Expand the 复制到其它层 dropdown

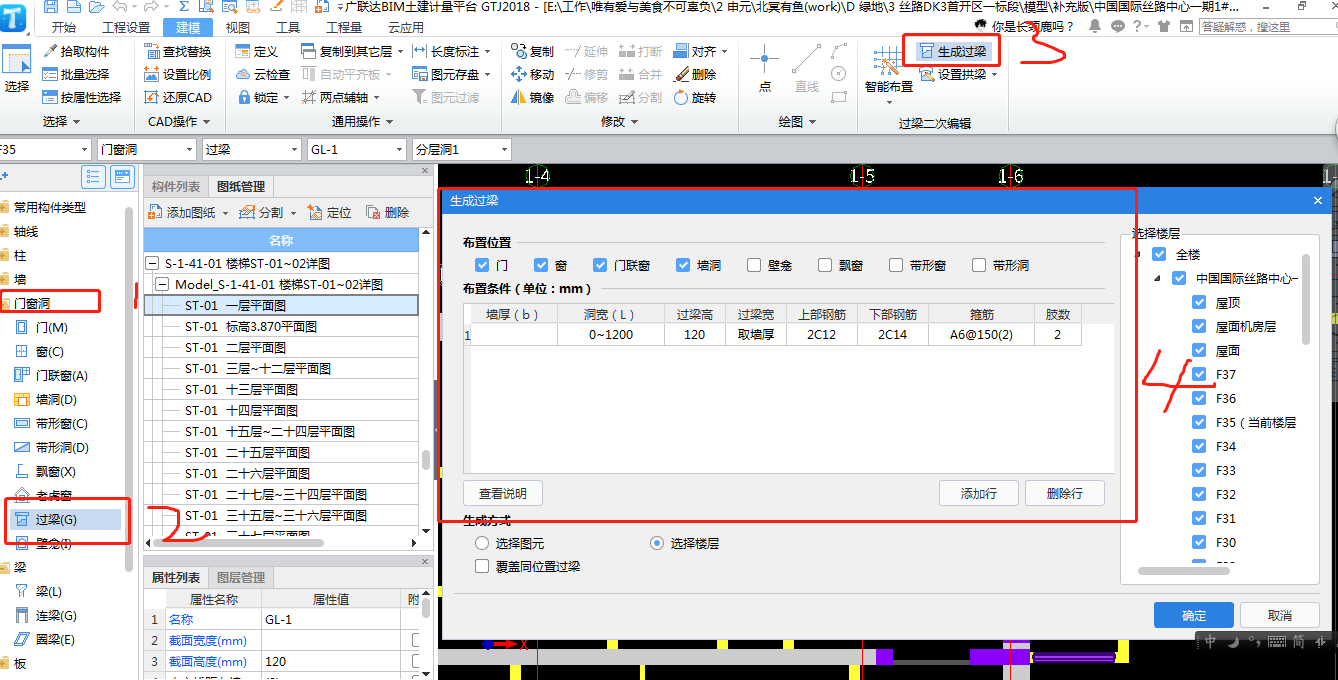coord(399,51)
